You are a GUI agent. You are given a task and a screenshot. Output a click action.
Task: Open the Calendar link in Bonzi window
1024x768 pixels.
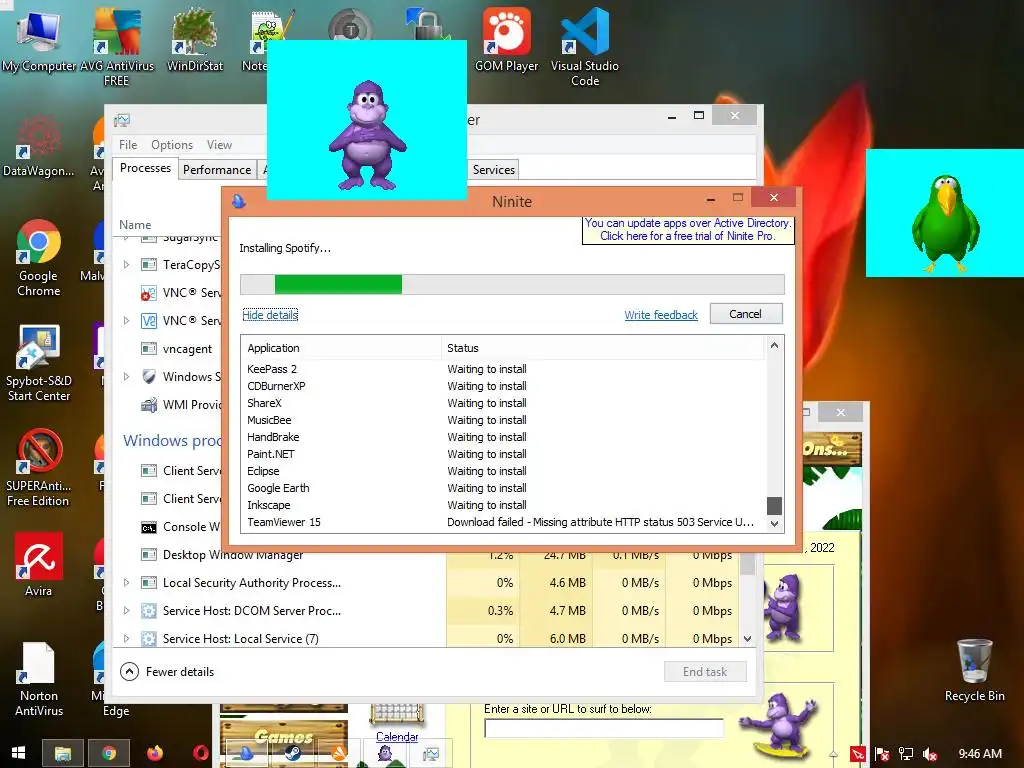(397, 737)
